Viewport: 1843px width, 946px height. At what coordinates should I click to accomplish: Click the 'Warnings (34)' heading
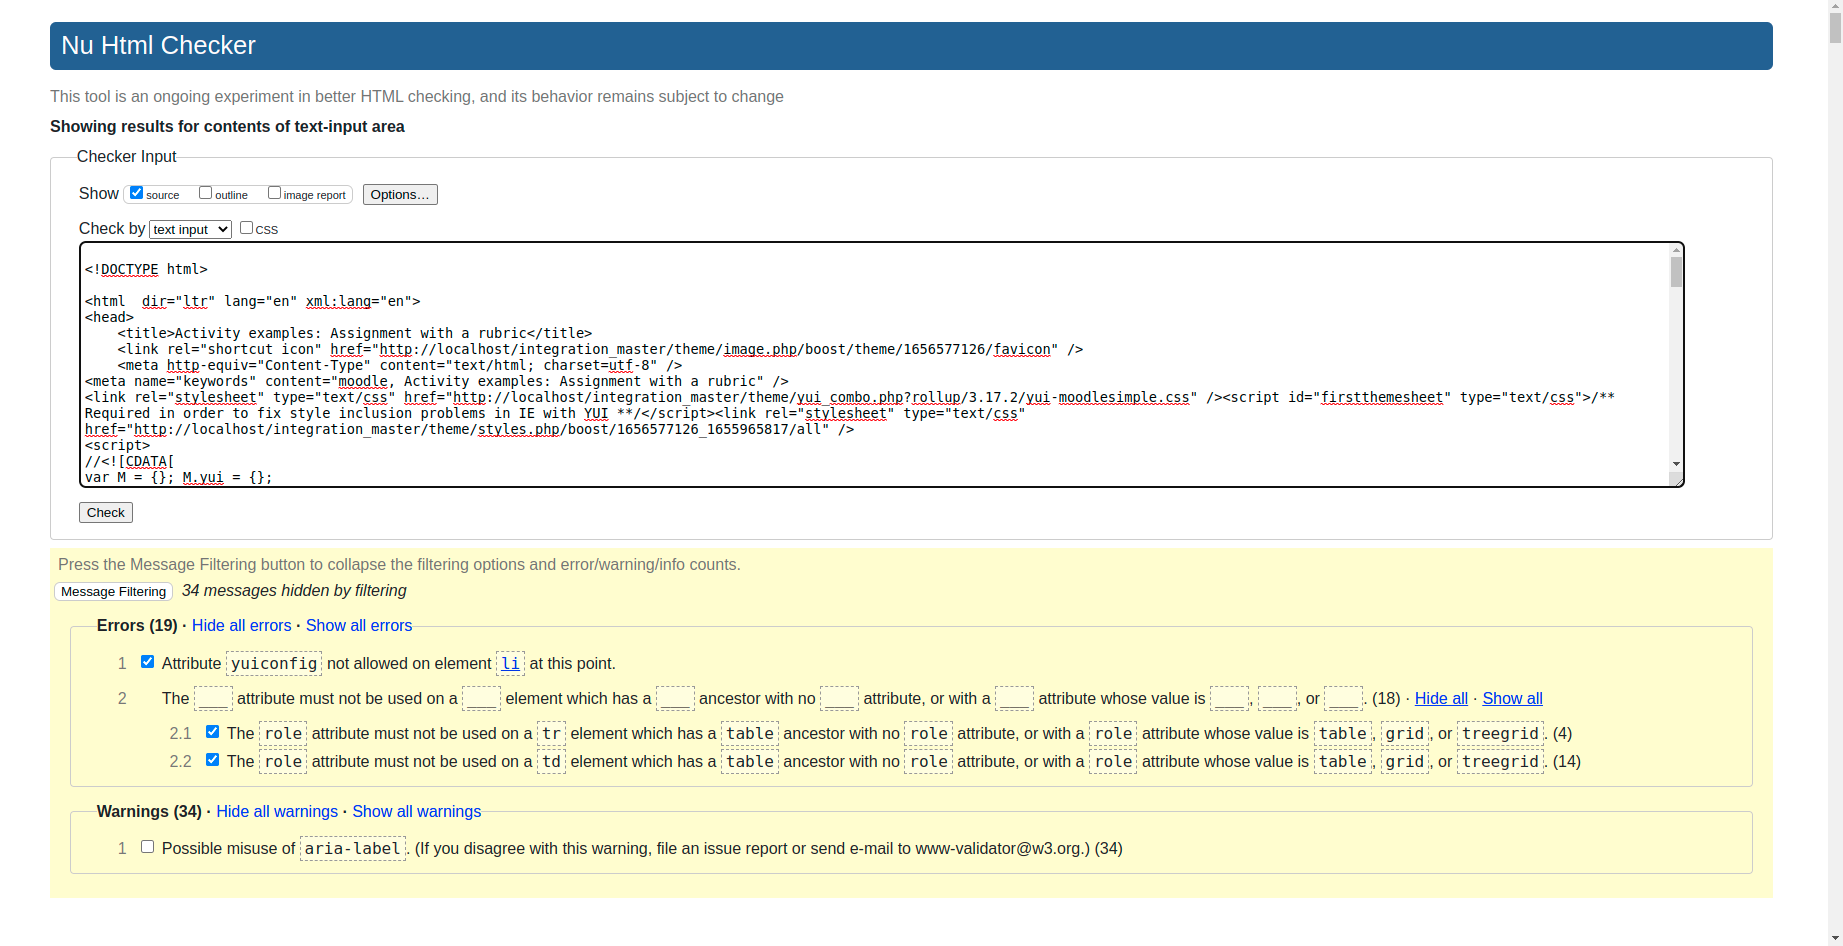pos(149,811)
